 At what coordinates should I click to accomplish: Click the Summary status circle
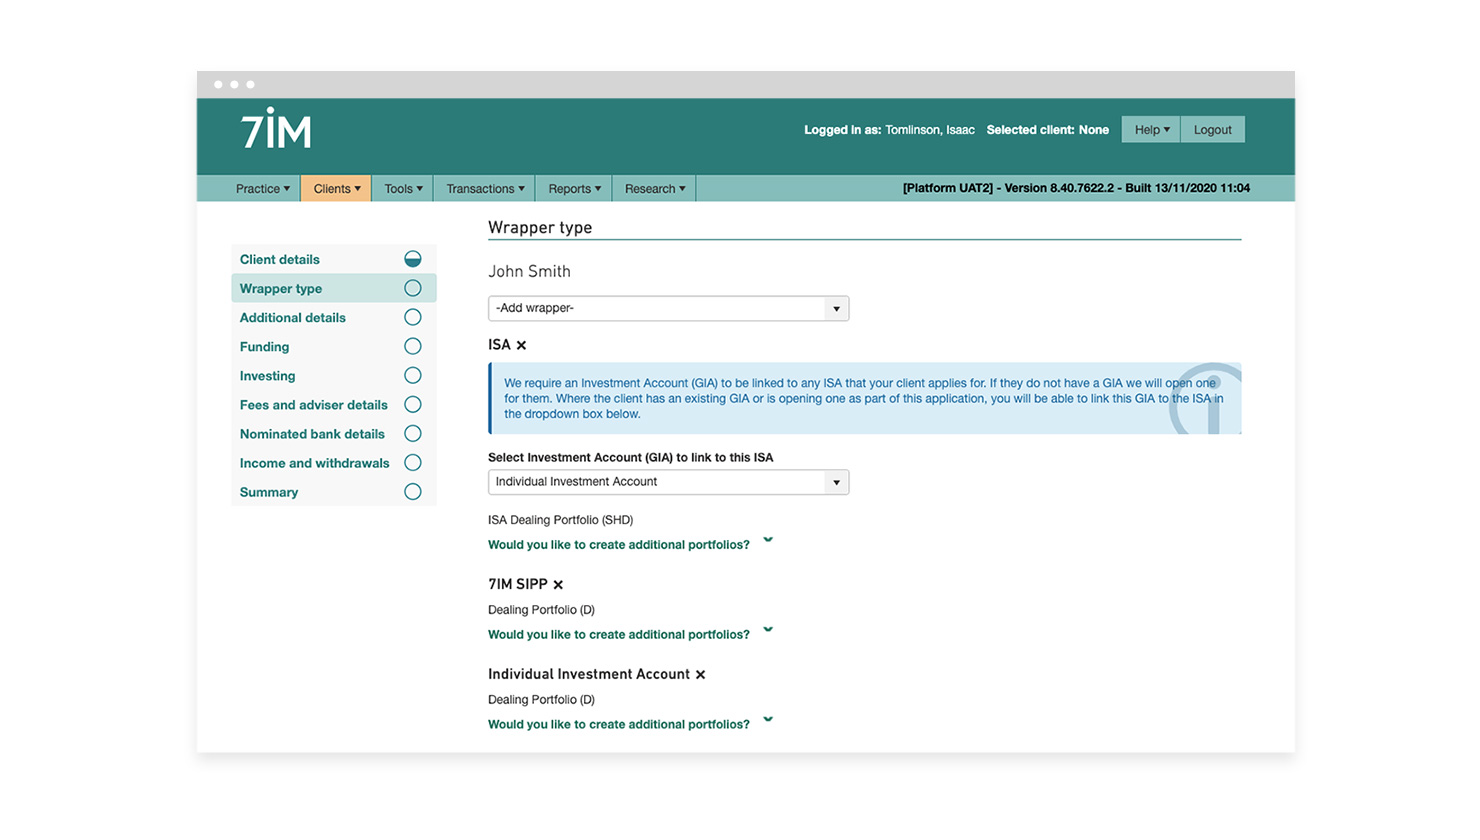point(413,491)
